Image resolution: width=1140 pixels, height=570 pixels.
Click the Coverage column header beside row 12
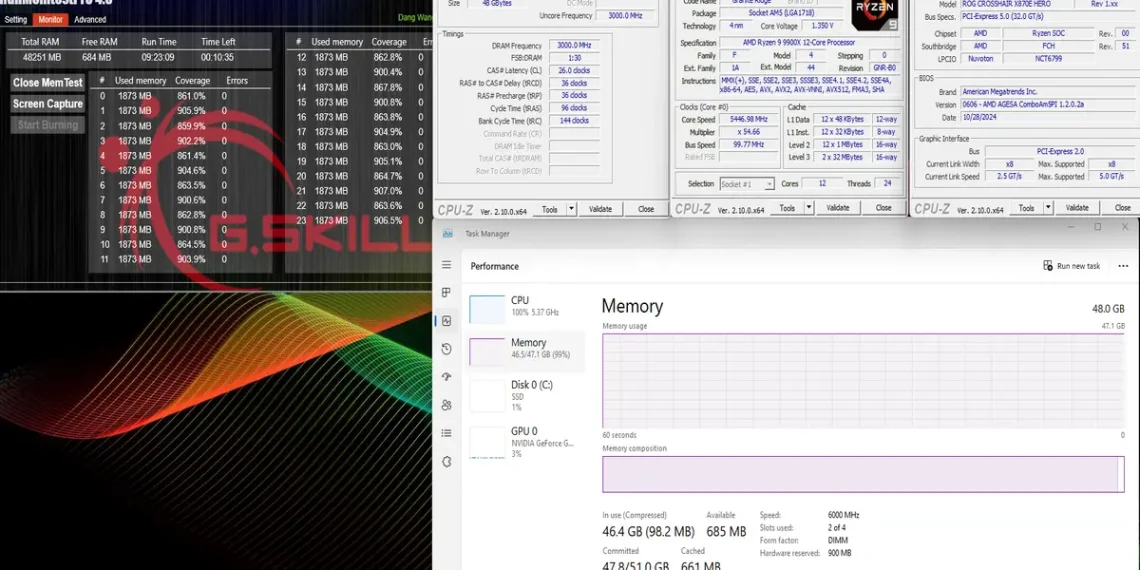[x=389, y=42]
